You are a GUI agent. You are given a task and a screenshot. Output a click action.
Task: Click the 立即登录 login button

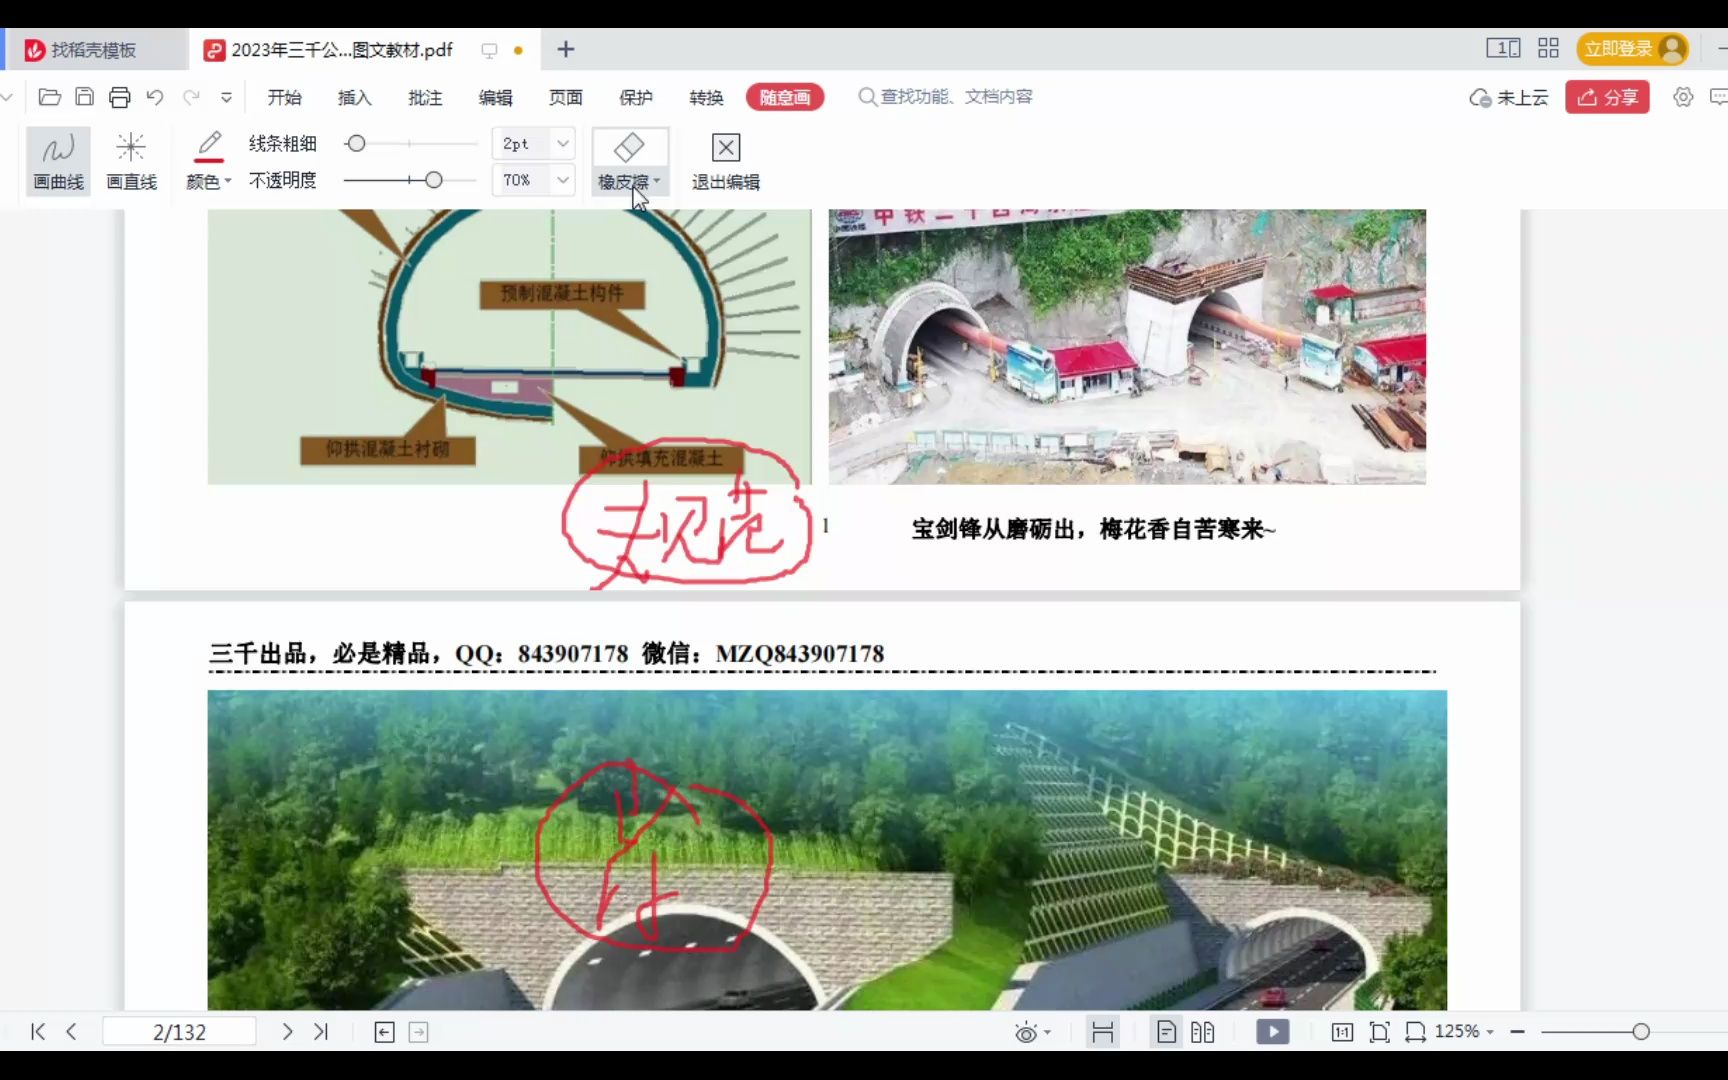pyautogui.click(x=1632, y=49)
